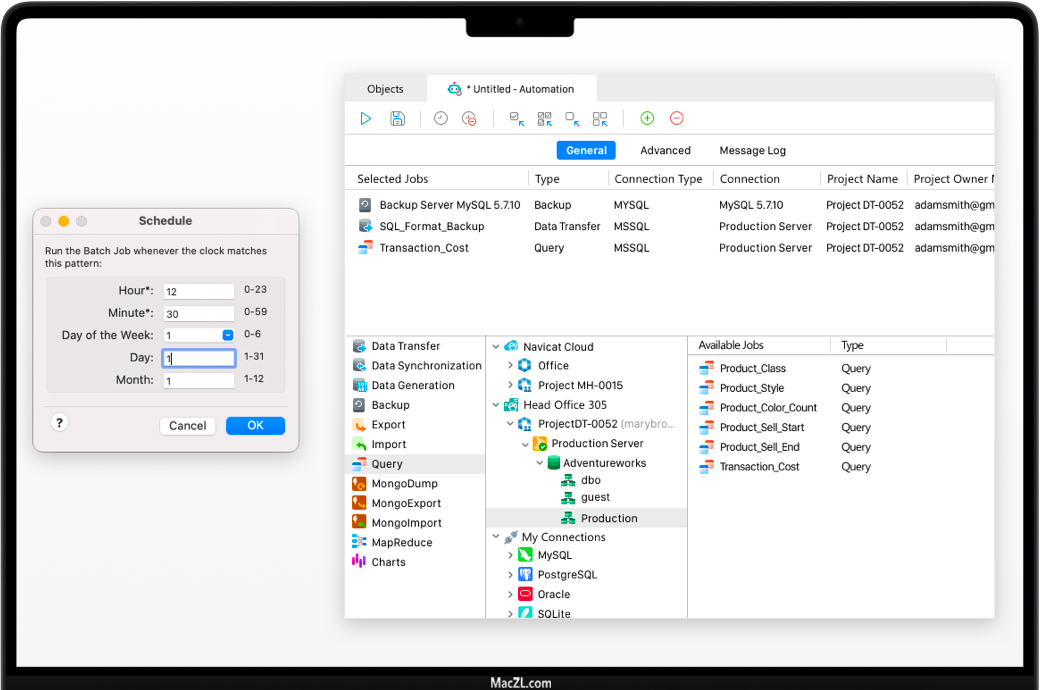The width and height of the screenshot is (1040, 690).
Task: Click the red Remove Job minus icon
Action: [676, 118]
